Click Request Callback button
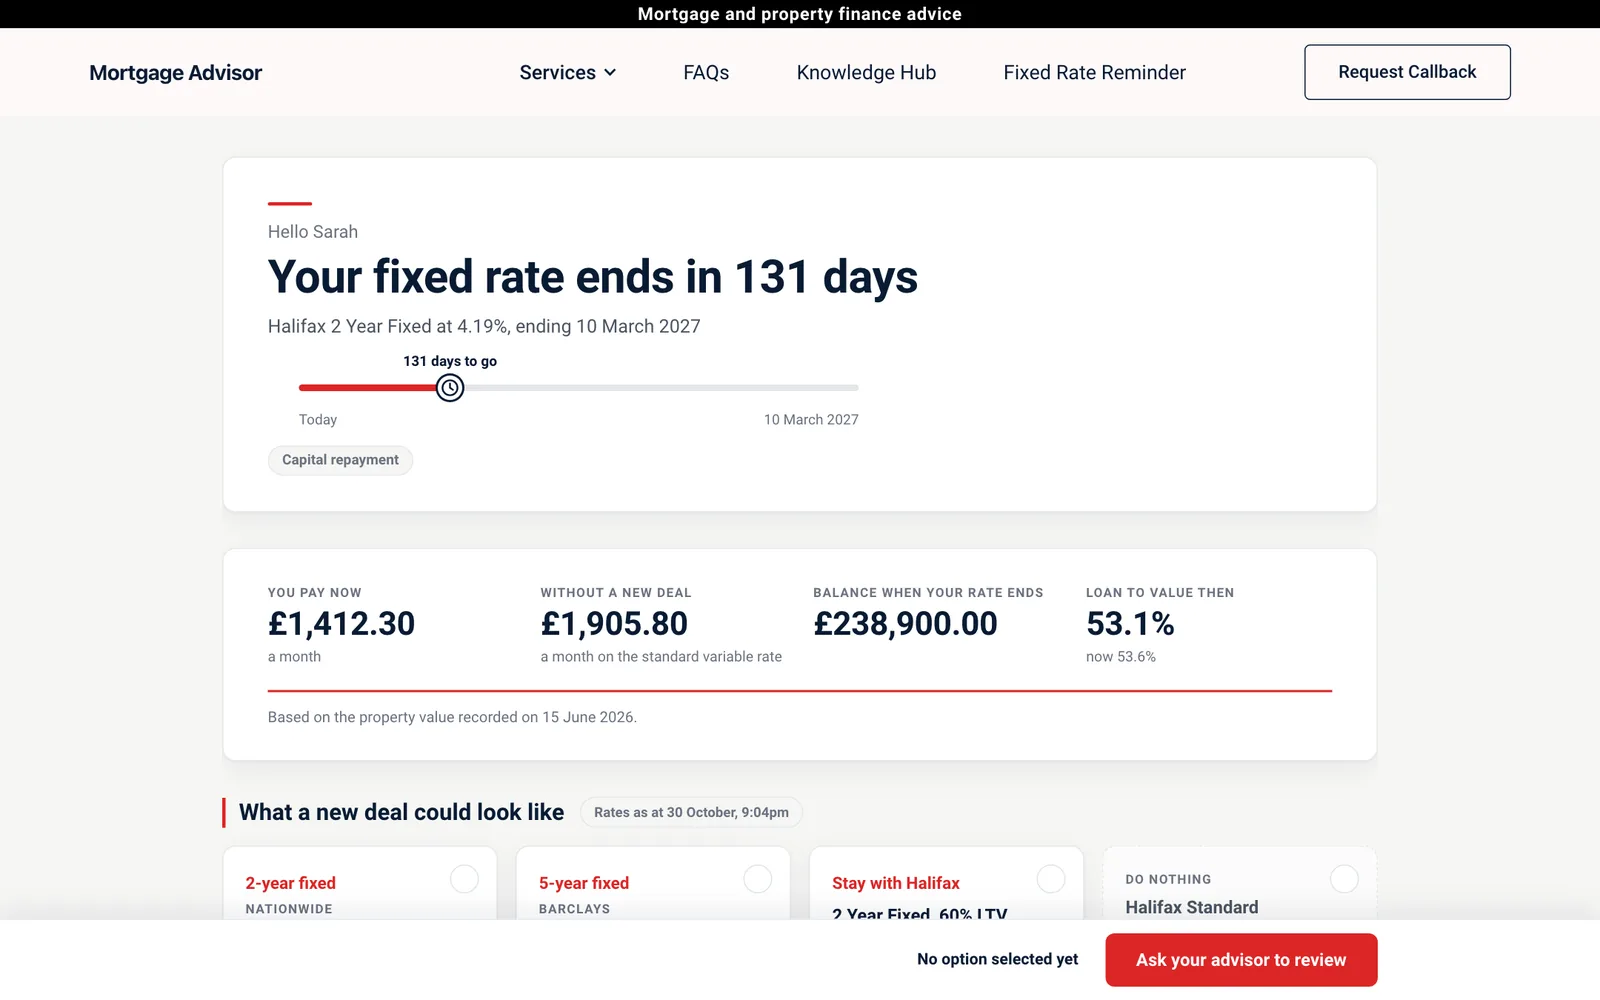1600x1000 pixels. [x=1407, y=72]
